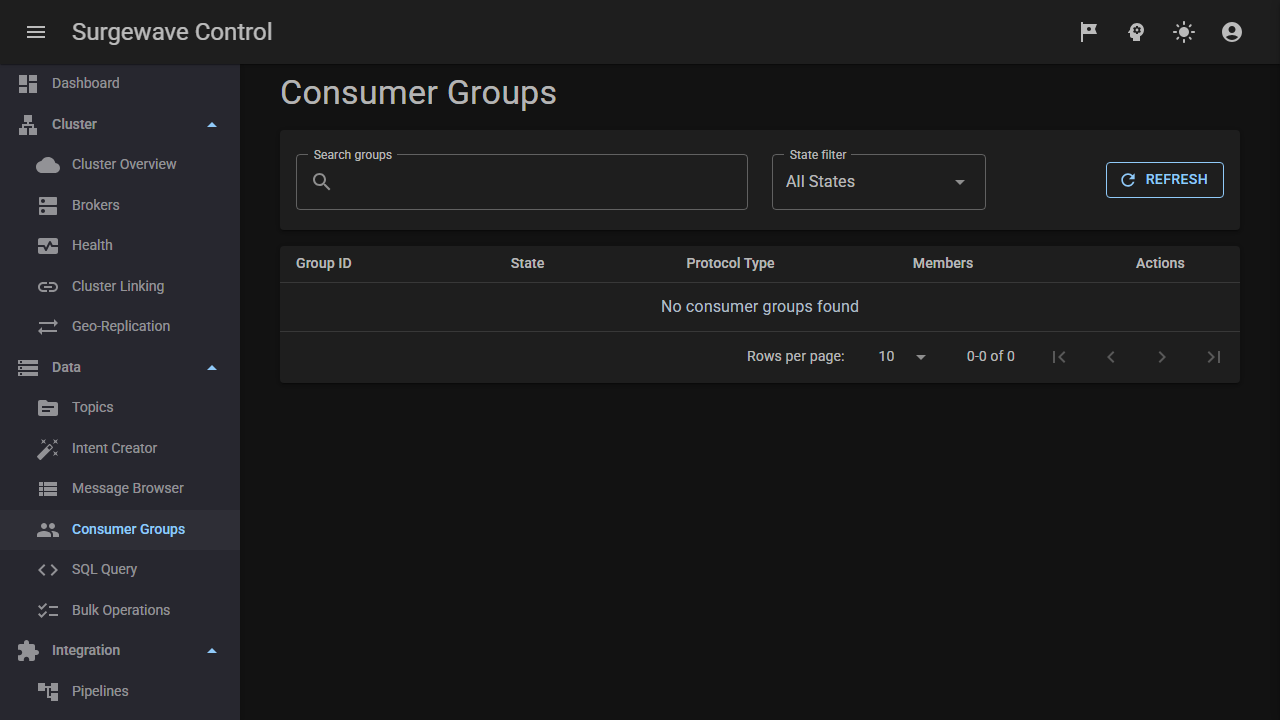Collapse the Data section chevron
This screenshot has width=1280, height=720.
point(211,368)
